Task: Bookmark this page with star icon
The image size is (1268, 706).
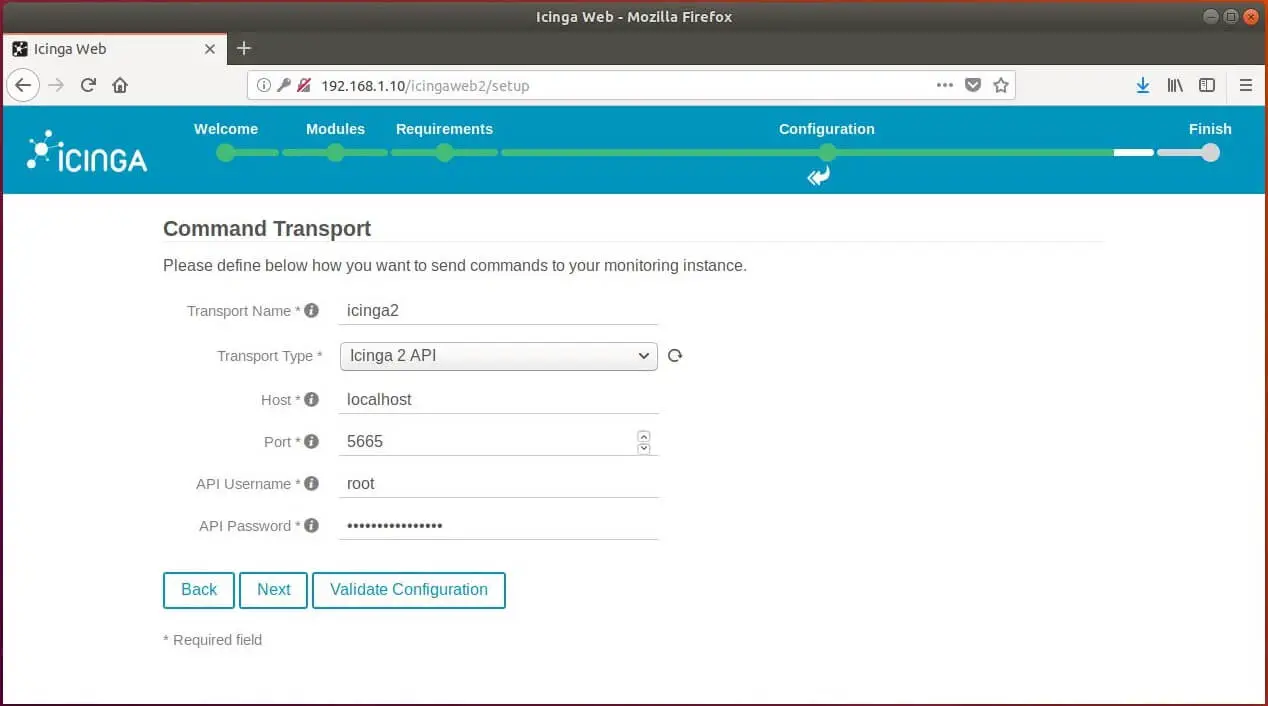Action: click(x=1001, y=85)
